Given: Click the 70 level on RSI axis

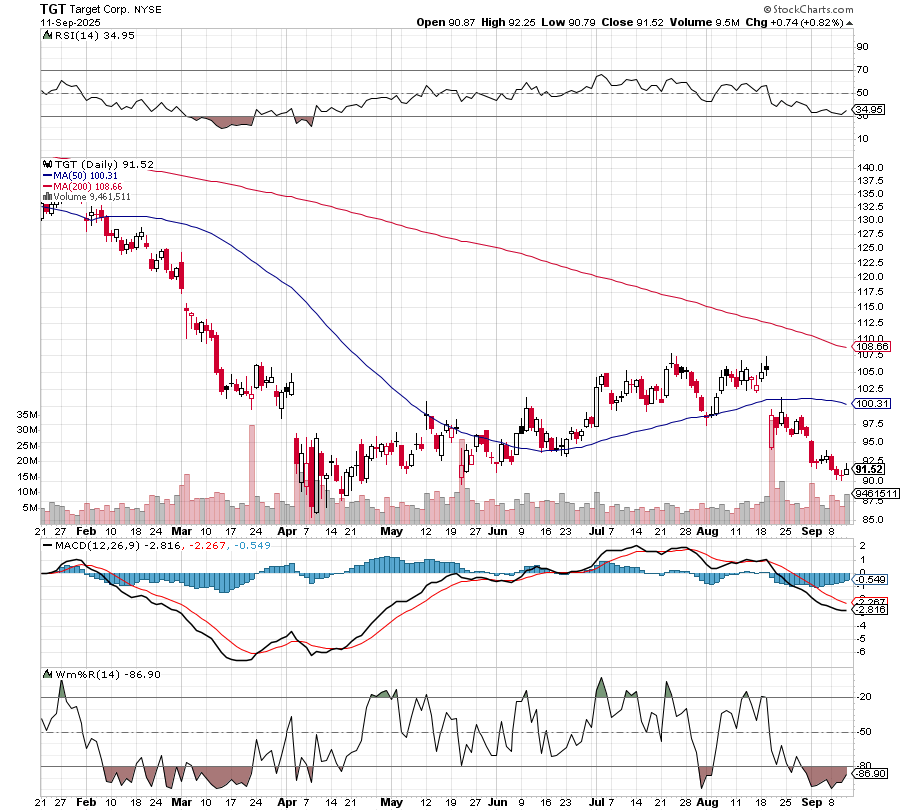Looking at the screenshot, I should coord(863,69).
